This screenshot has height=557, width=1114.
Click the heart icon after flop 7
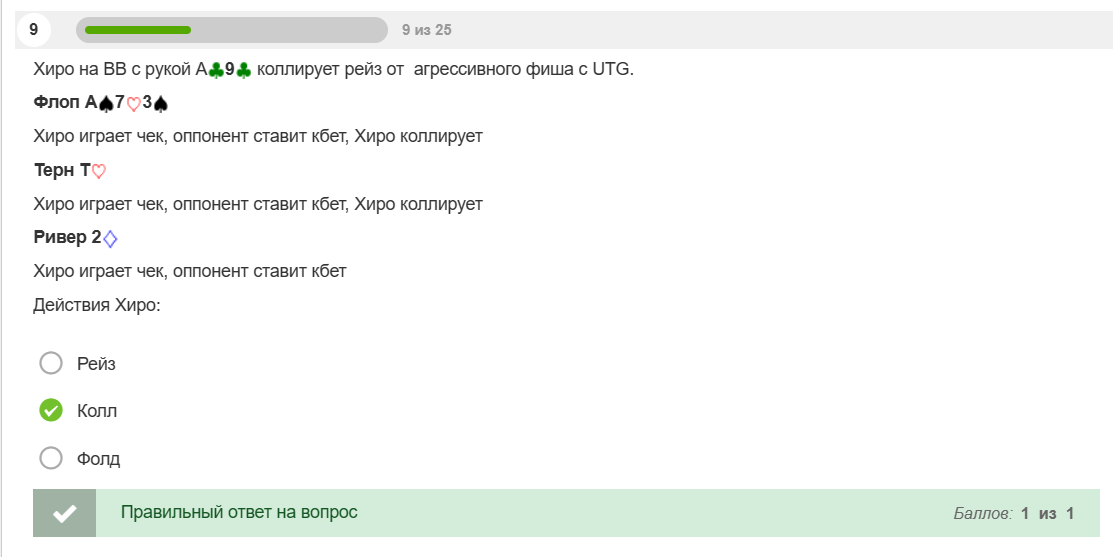pos(134,104)
